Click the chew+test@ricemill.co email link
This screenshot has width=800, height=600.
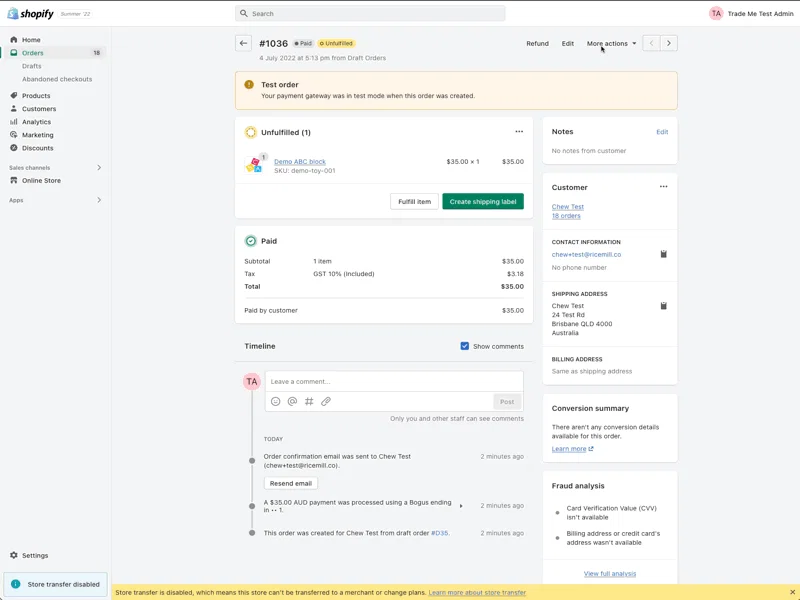point(586,255)
